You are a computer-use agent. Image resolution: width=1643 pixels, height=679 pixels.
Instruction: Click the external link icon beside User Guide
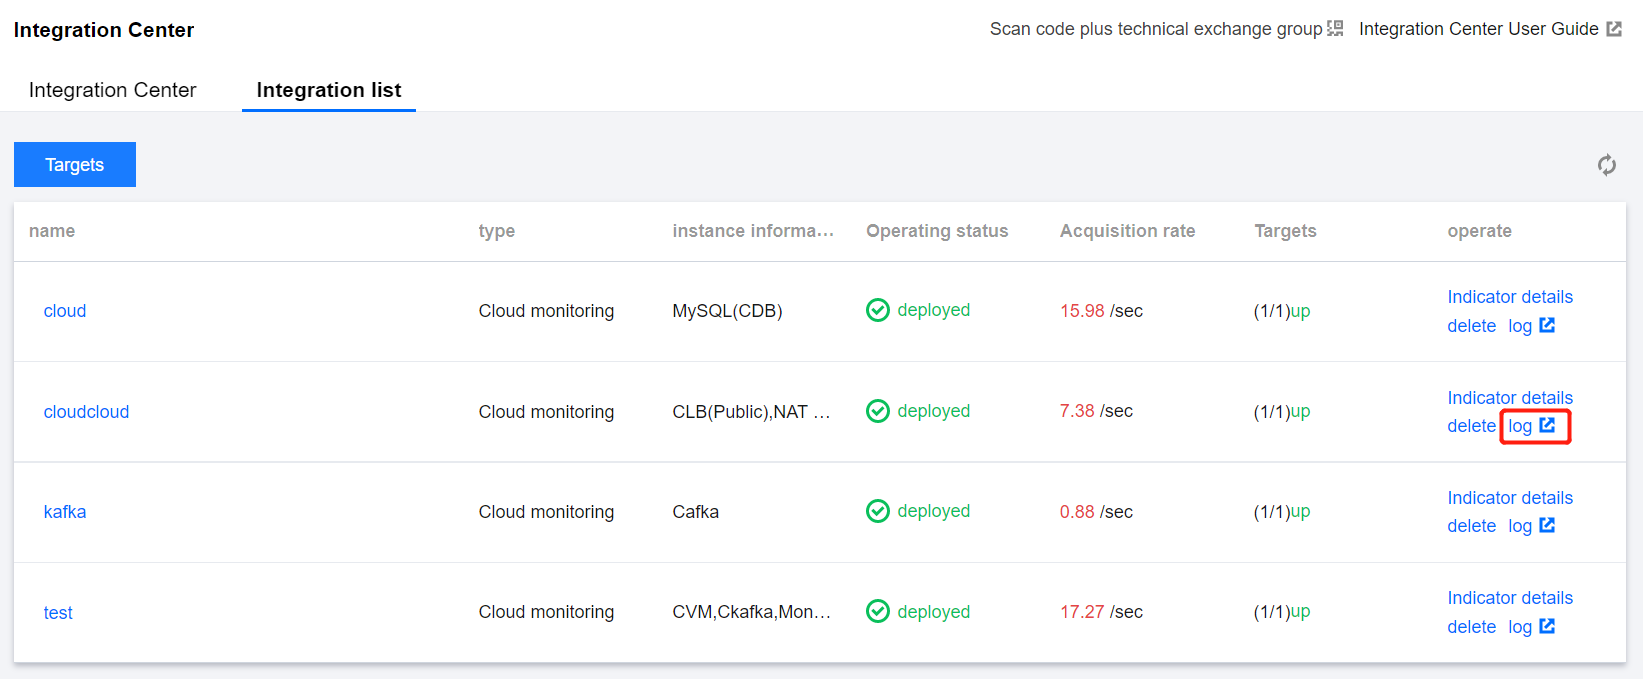coord(1613,29)
